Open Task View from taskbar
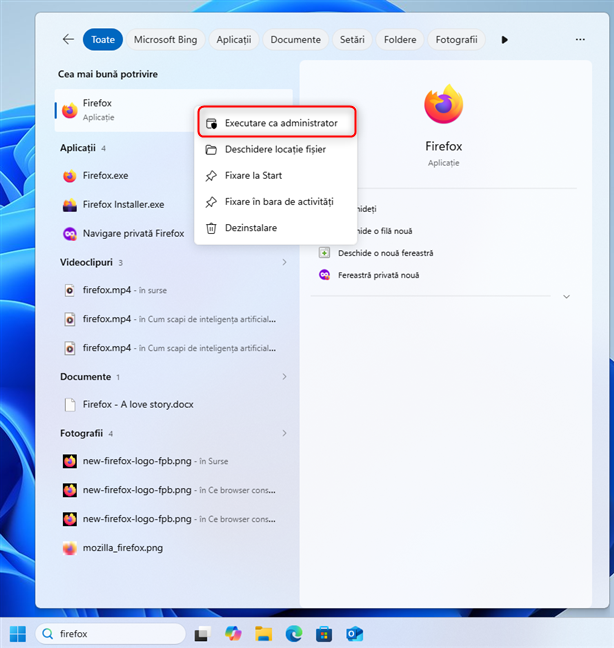Viewport: 614px width, 648px height. (x=203, y=634)
